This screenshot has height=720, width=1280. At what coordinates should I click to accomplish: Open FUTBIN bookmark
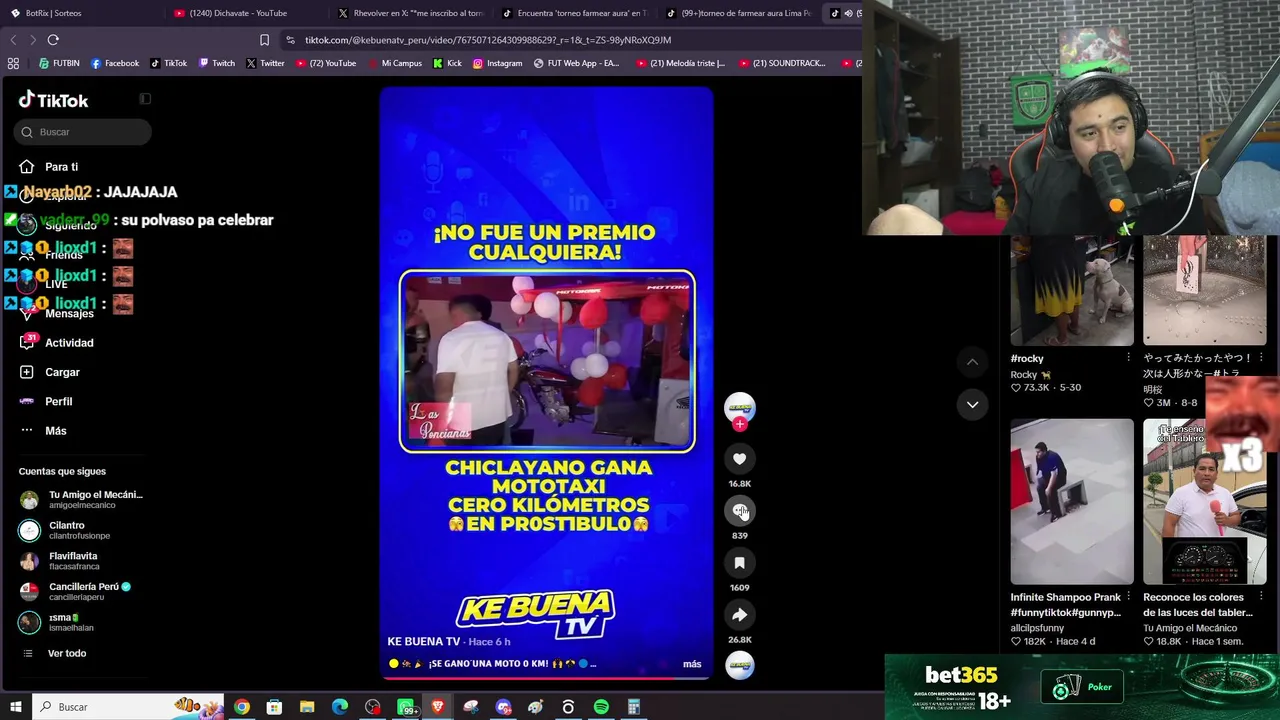point(59,63)
